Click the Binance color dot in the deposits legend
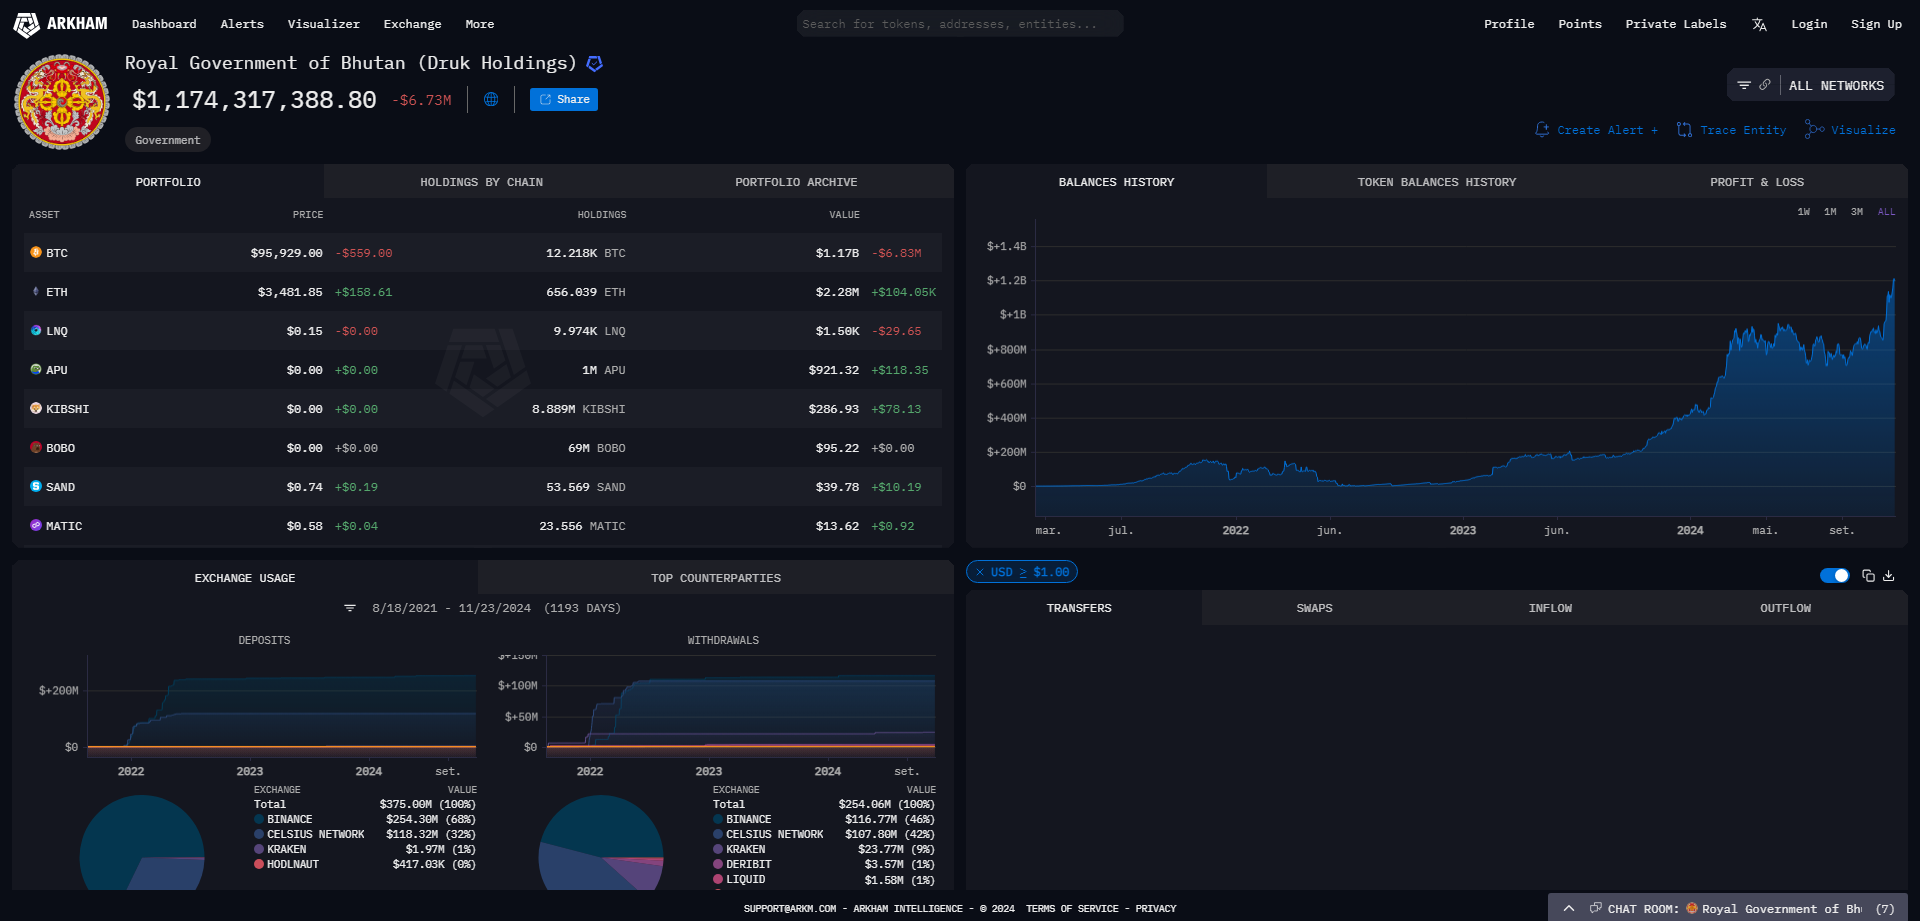1920x921 pixels. (x=259, y=819)
